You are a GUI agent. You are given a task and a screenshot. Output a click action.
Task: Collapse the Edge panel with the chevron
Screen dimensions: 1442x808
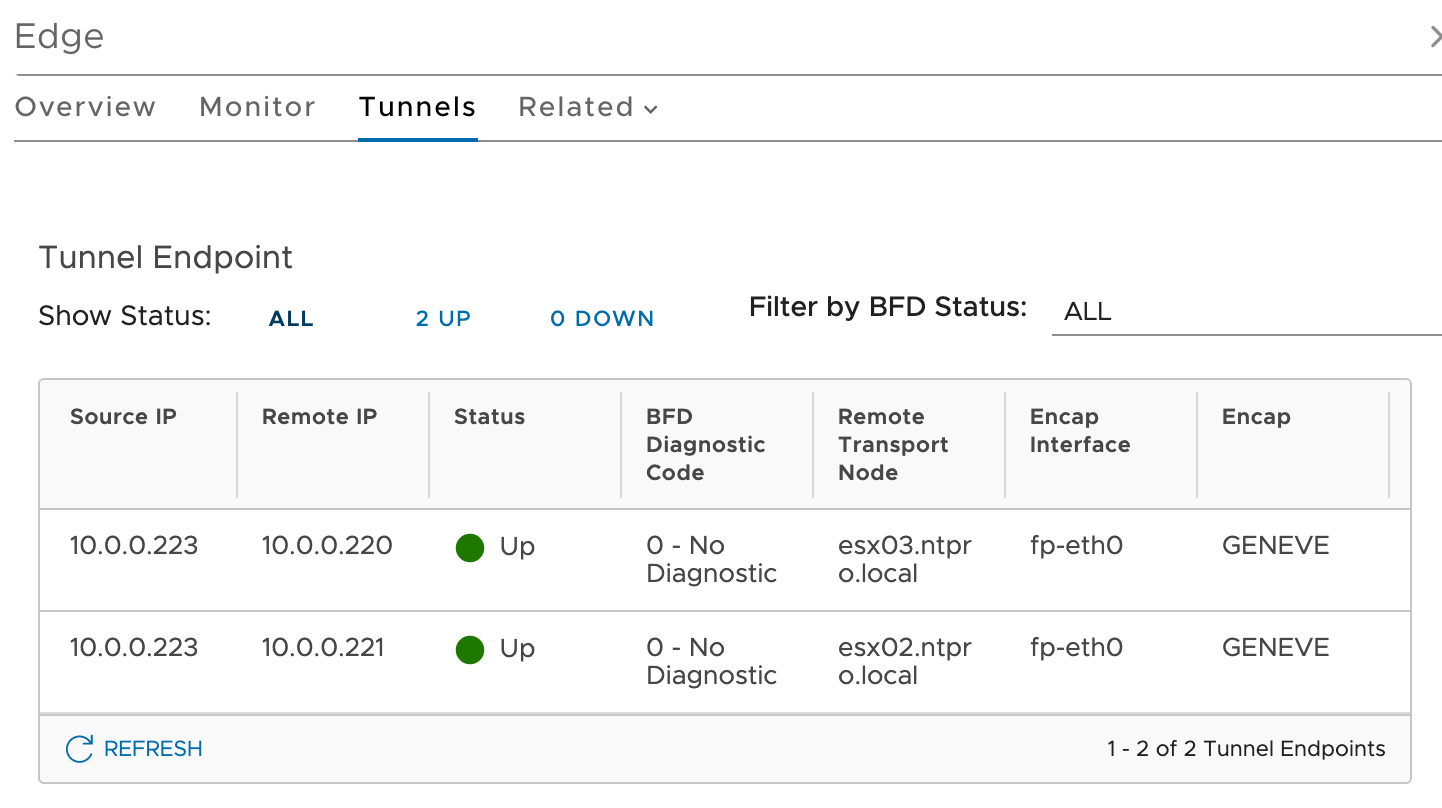[x=1435, y=37]
